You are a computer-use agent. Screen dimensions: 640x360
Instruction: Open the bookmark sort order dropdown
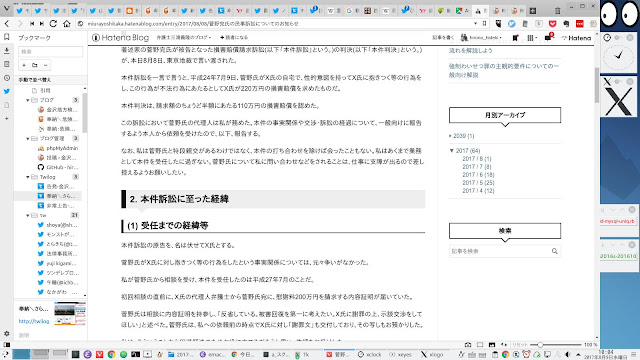50,80
